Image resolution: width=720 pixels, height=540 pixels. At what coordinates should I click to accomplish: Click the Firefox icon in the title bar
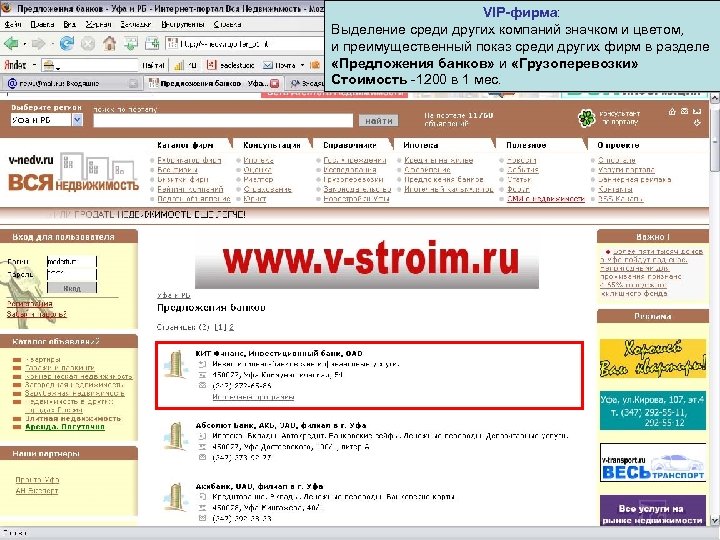pyautogui.click(x=6, y=8)
